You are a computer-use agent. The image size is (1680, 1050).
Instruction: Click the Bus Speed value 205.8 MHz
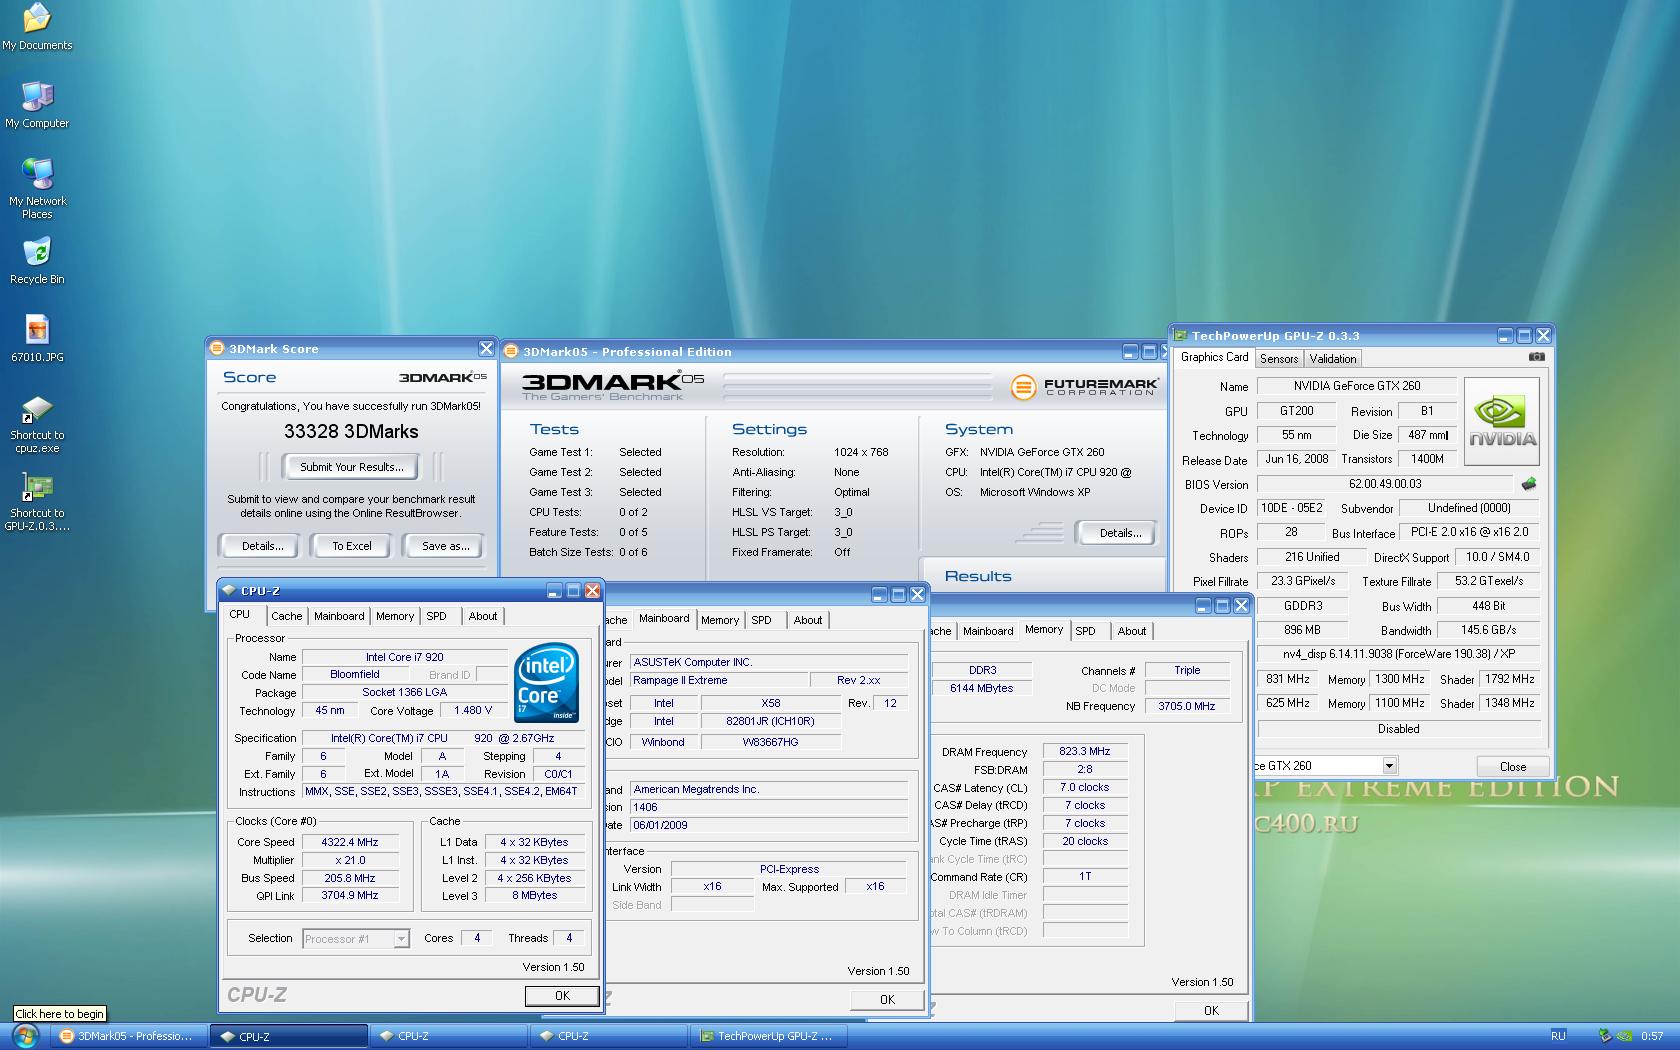350,878
